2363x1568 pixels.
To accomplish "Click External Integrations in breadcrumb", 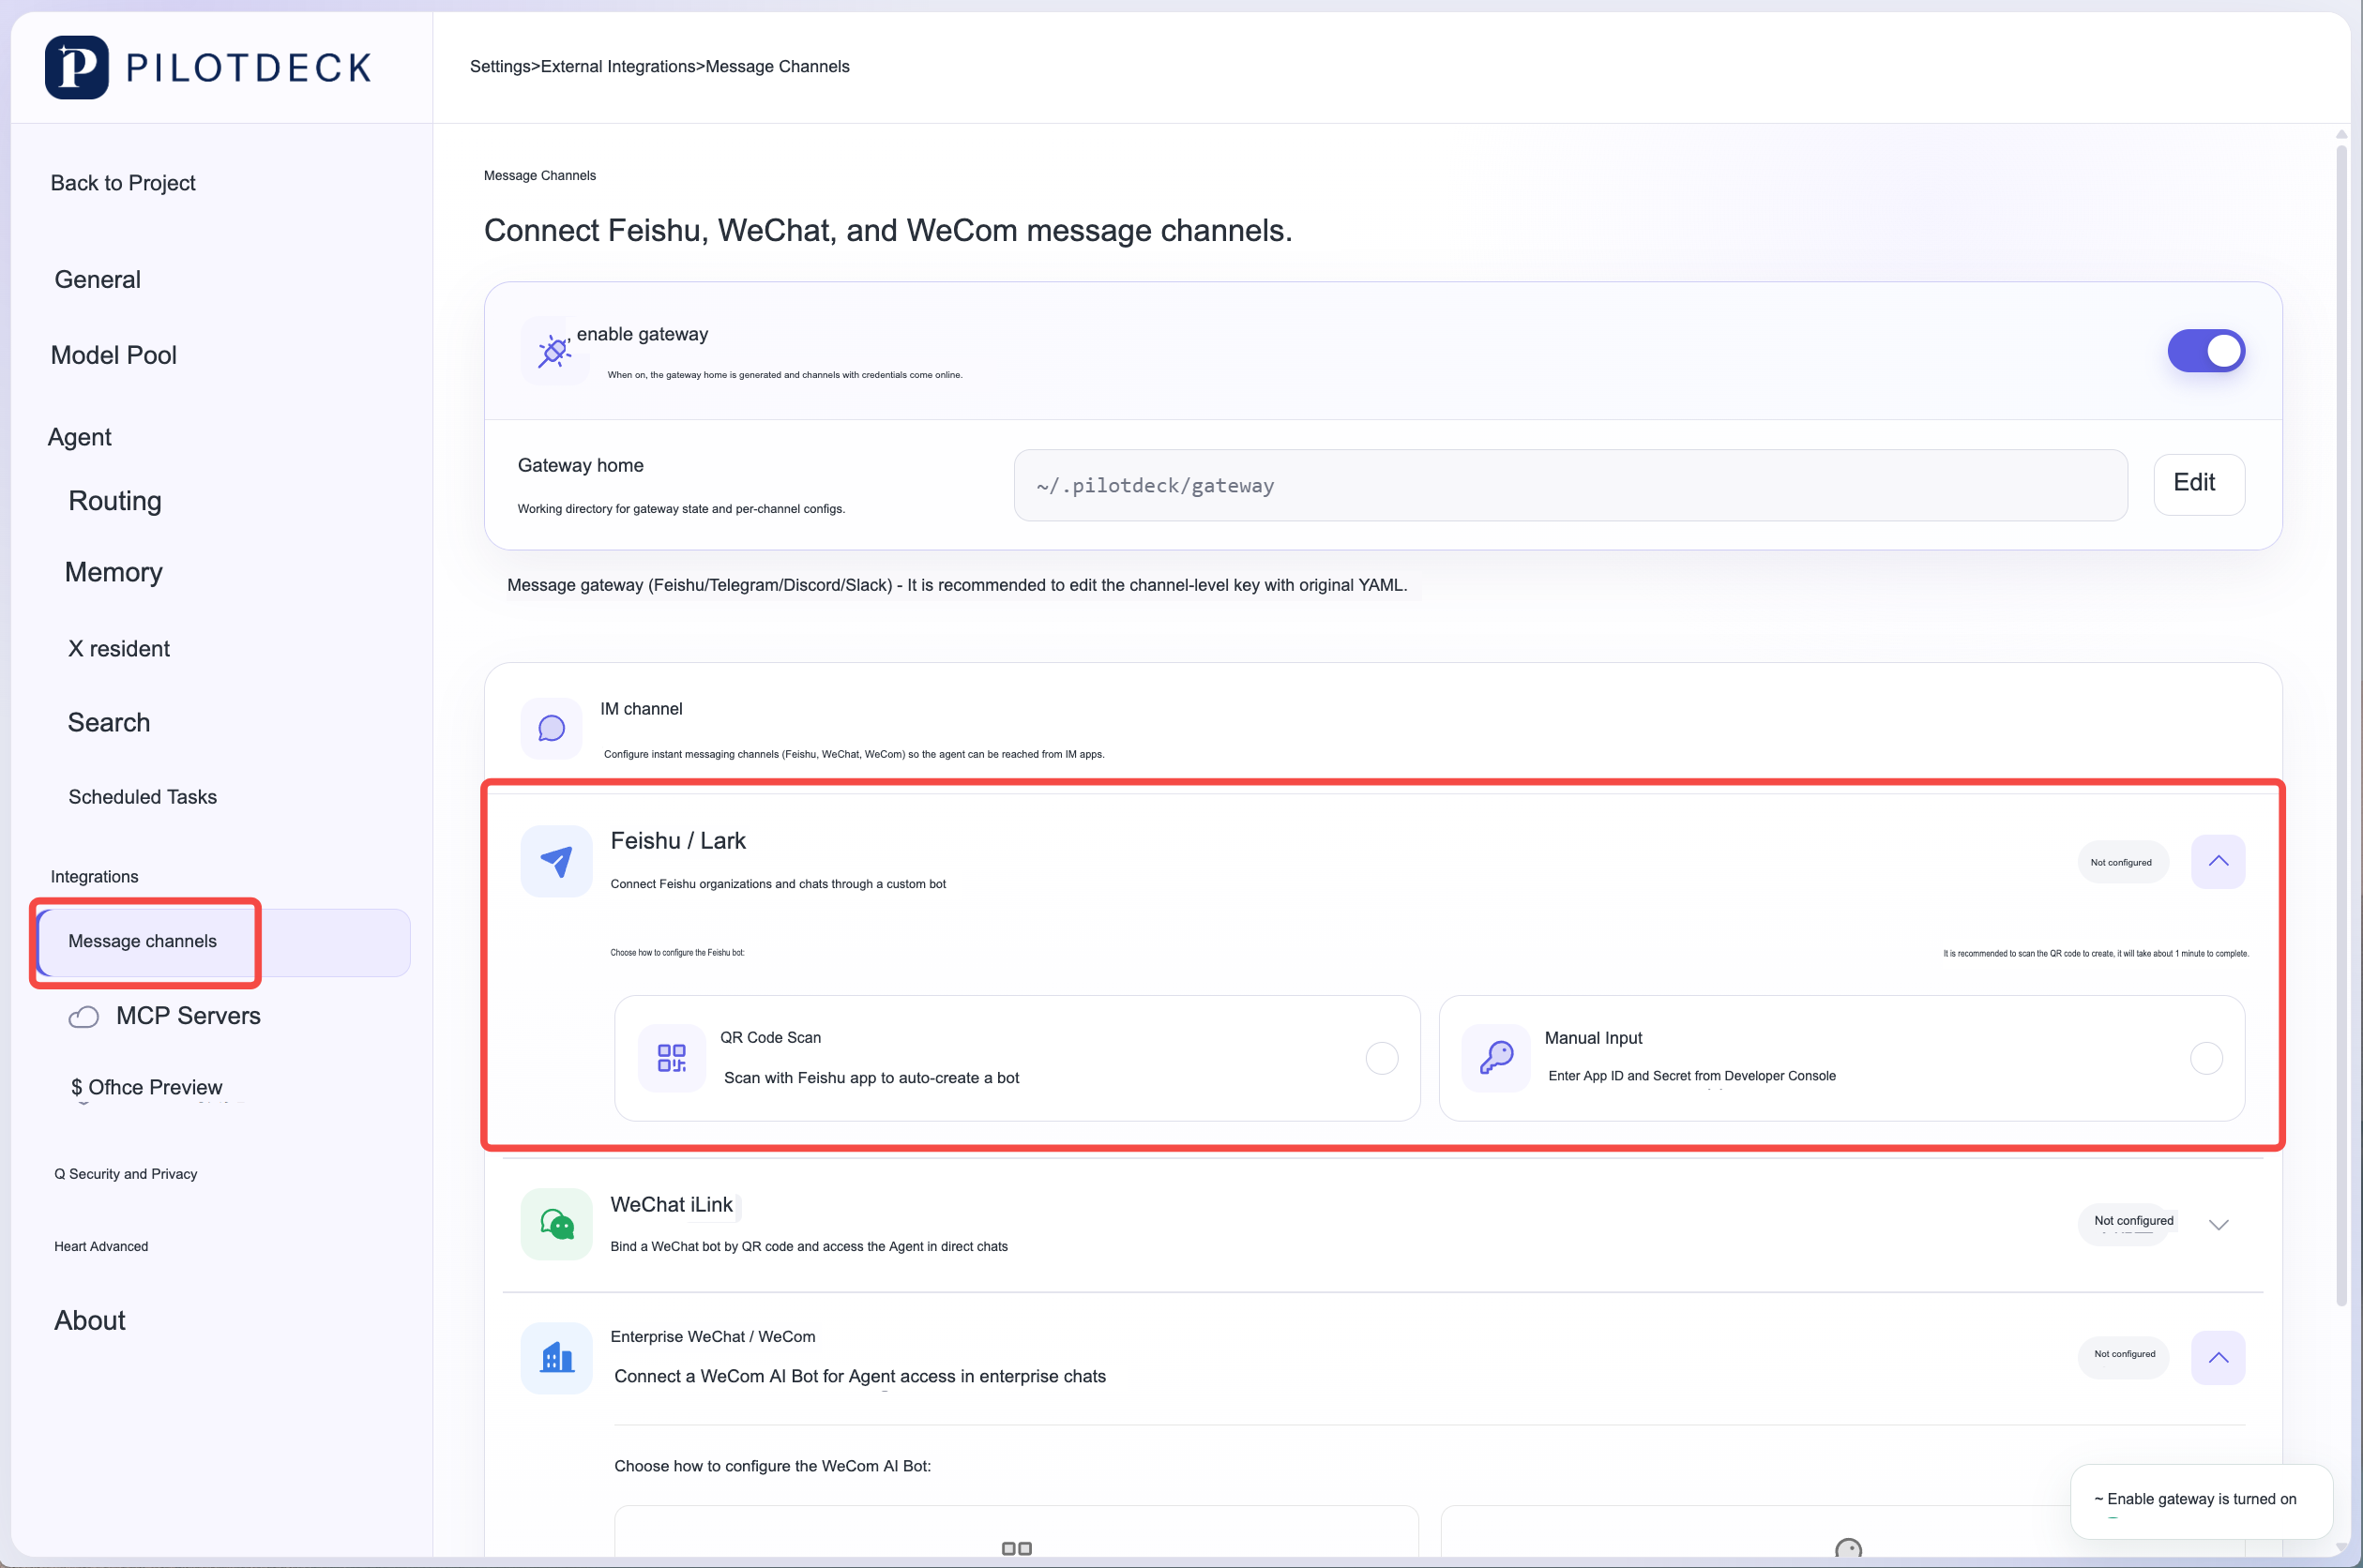I will [617, 66].
